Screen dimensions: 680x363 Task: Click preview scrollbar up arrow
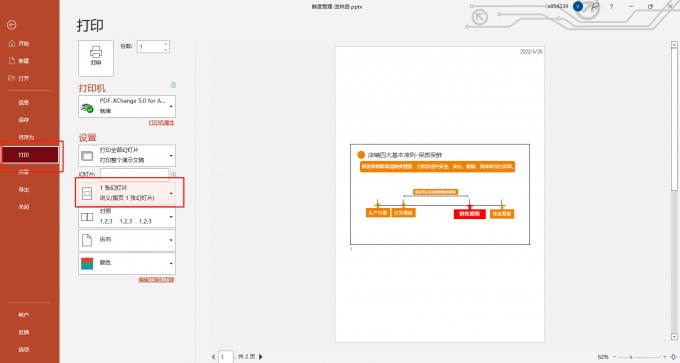pyautogui.click(x=674, y=45)
